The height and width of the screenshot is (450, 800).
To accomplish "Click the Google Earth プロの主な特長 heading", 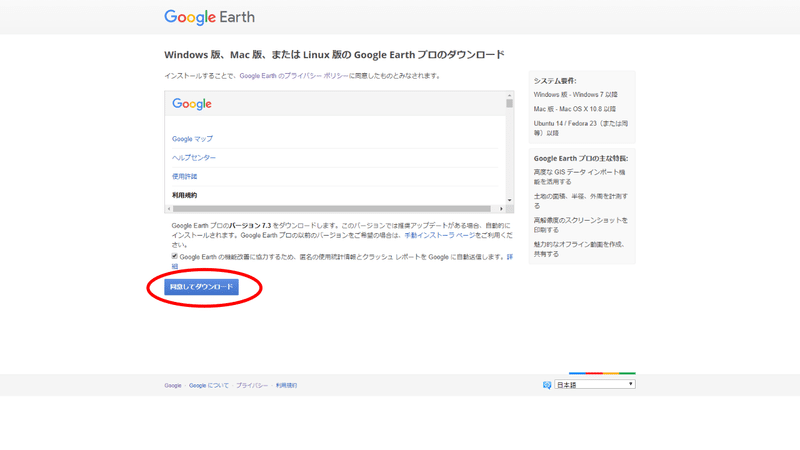I will (x=581, y=159).
